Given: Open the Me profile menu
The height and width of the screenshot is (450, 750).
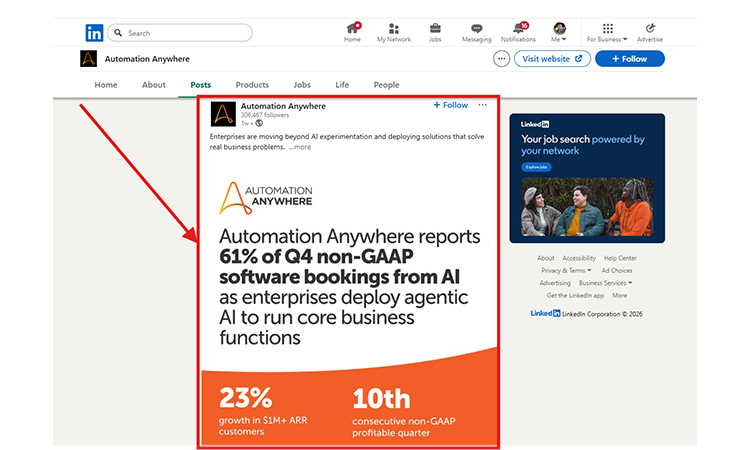Looking at the screenshot, I should pos(559,32).
